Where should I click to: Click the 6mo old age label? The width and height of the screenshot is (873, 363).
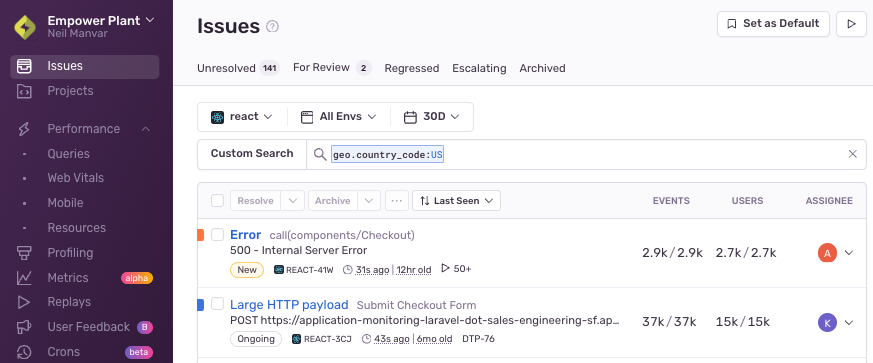(x=435, y=339)
